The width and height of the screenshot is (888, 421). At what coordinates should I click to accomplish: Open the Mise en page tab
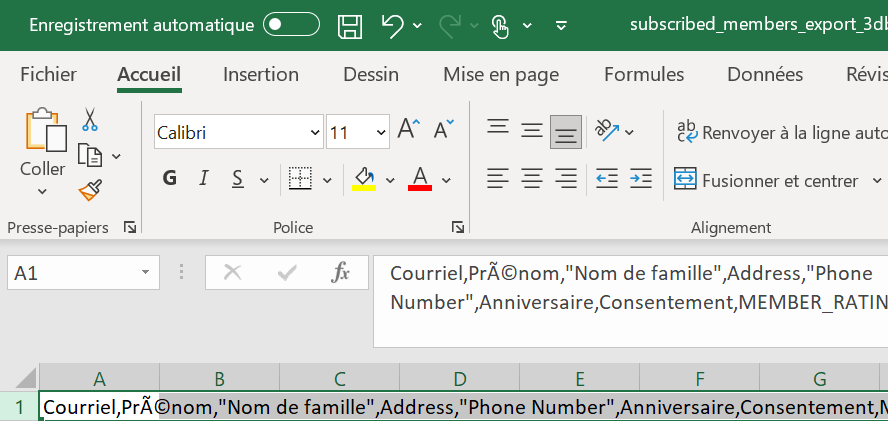coord(501,74)
